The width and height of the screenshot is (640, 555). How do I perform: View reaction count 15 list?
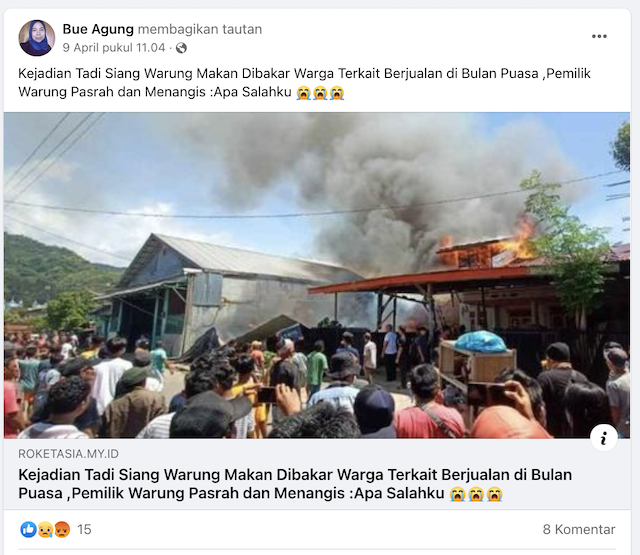(x=84, y=530)
